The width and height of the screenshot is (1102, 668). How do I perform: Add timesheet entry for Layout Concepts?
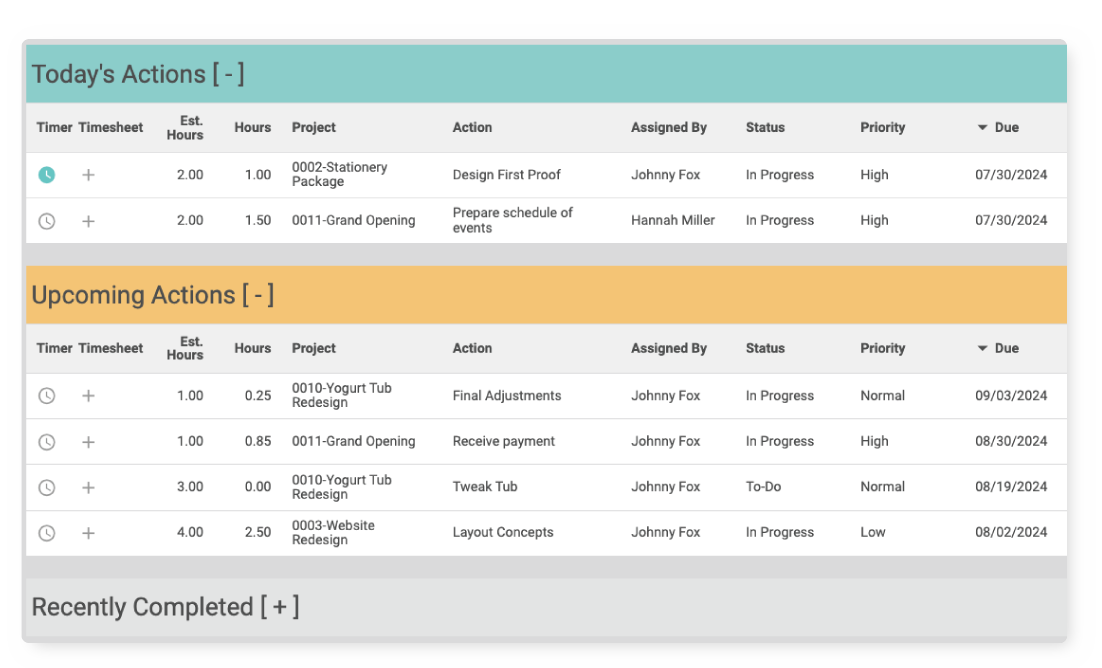88,533
